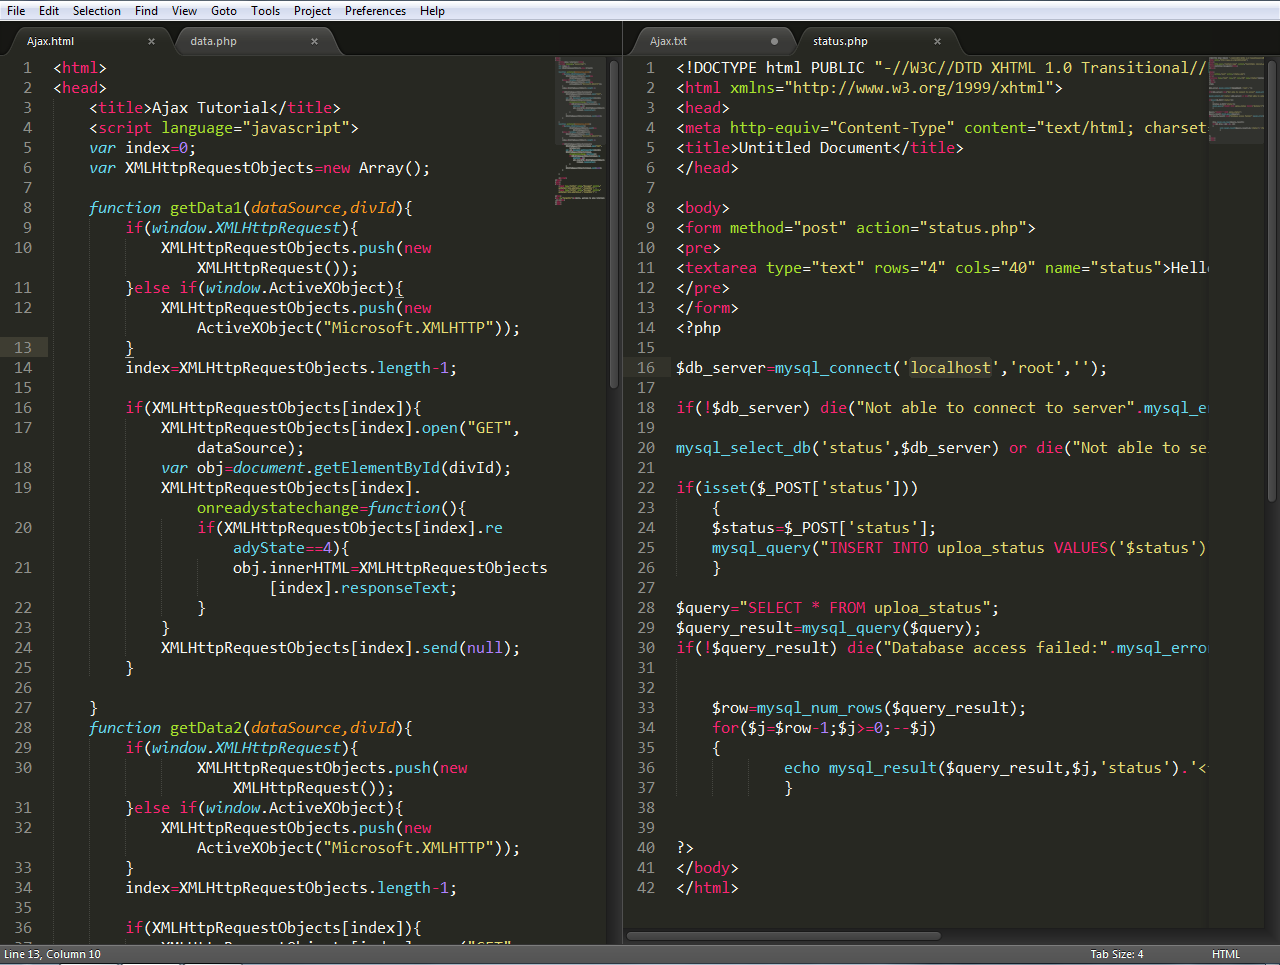Image resolution: width=1280 pixels, height=965 pixels.
Task: Close the status.php tab
Action: click(x=937, y=41)
